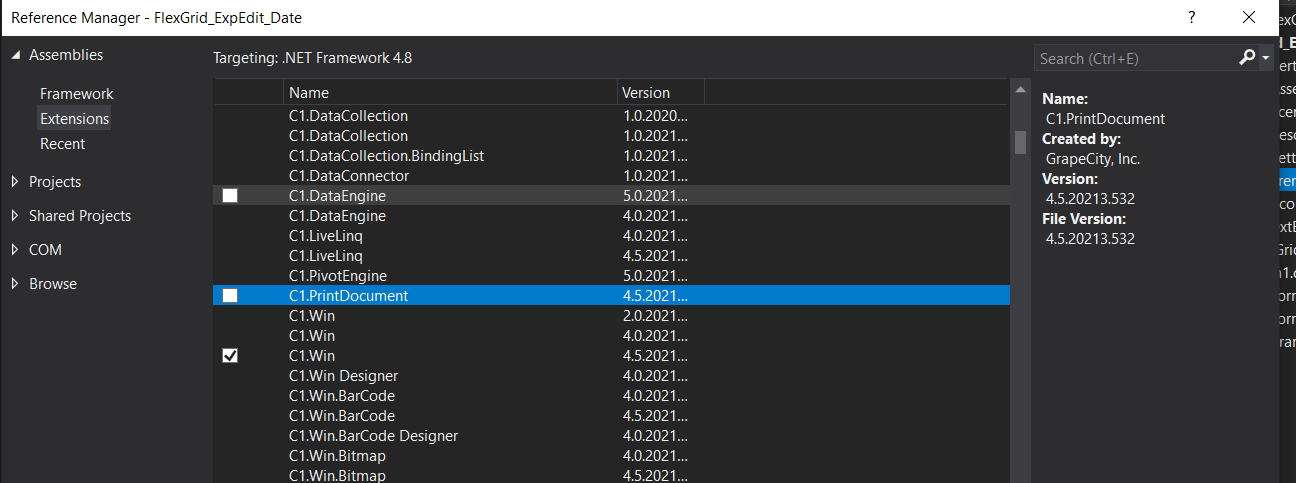This screenshot has width=1296, height=483.
Task: Sort by the Version column header
Action: point(661,93)
